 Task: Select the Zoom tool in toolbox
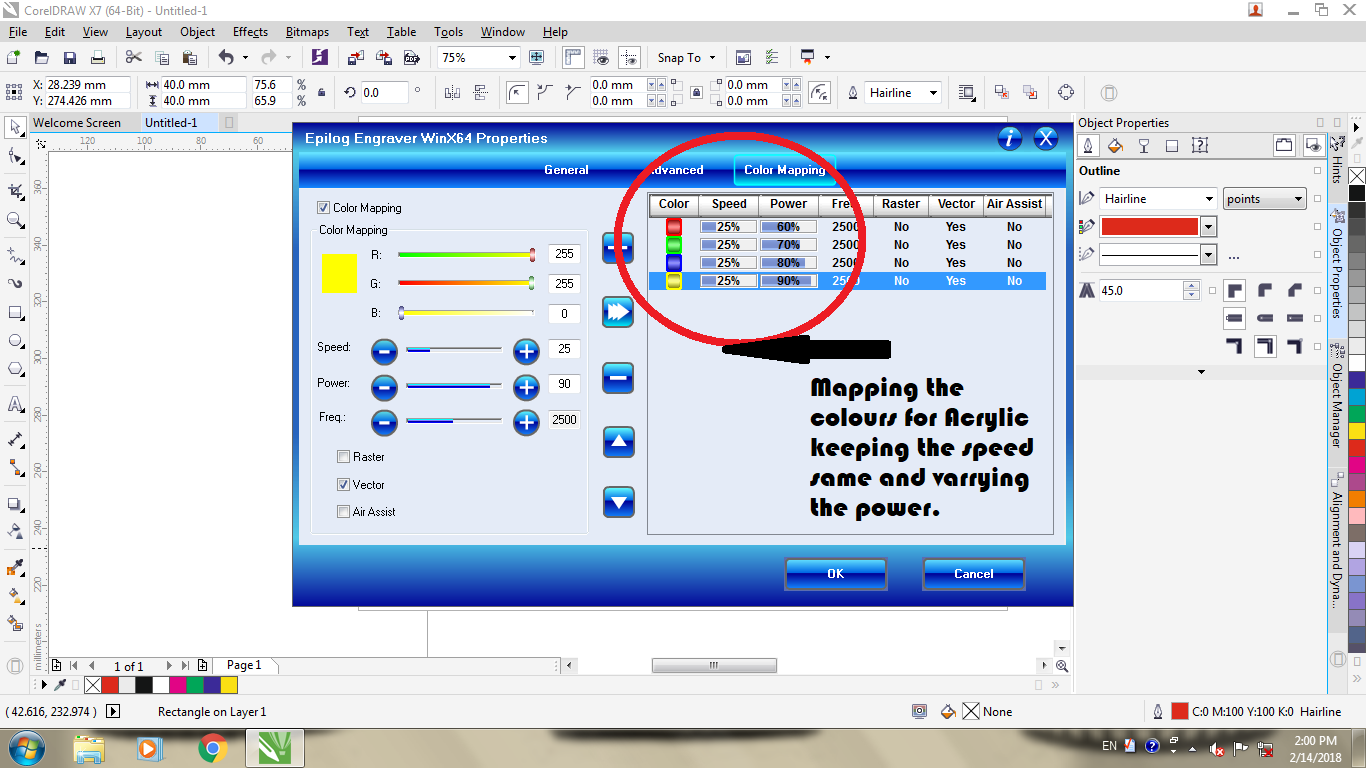16,220
